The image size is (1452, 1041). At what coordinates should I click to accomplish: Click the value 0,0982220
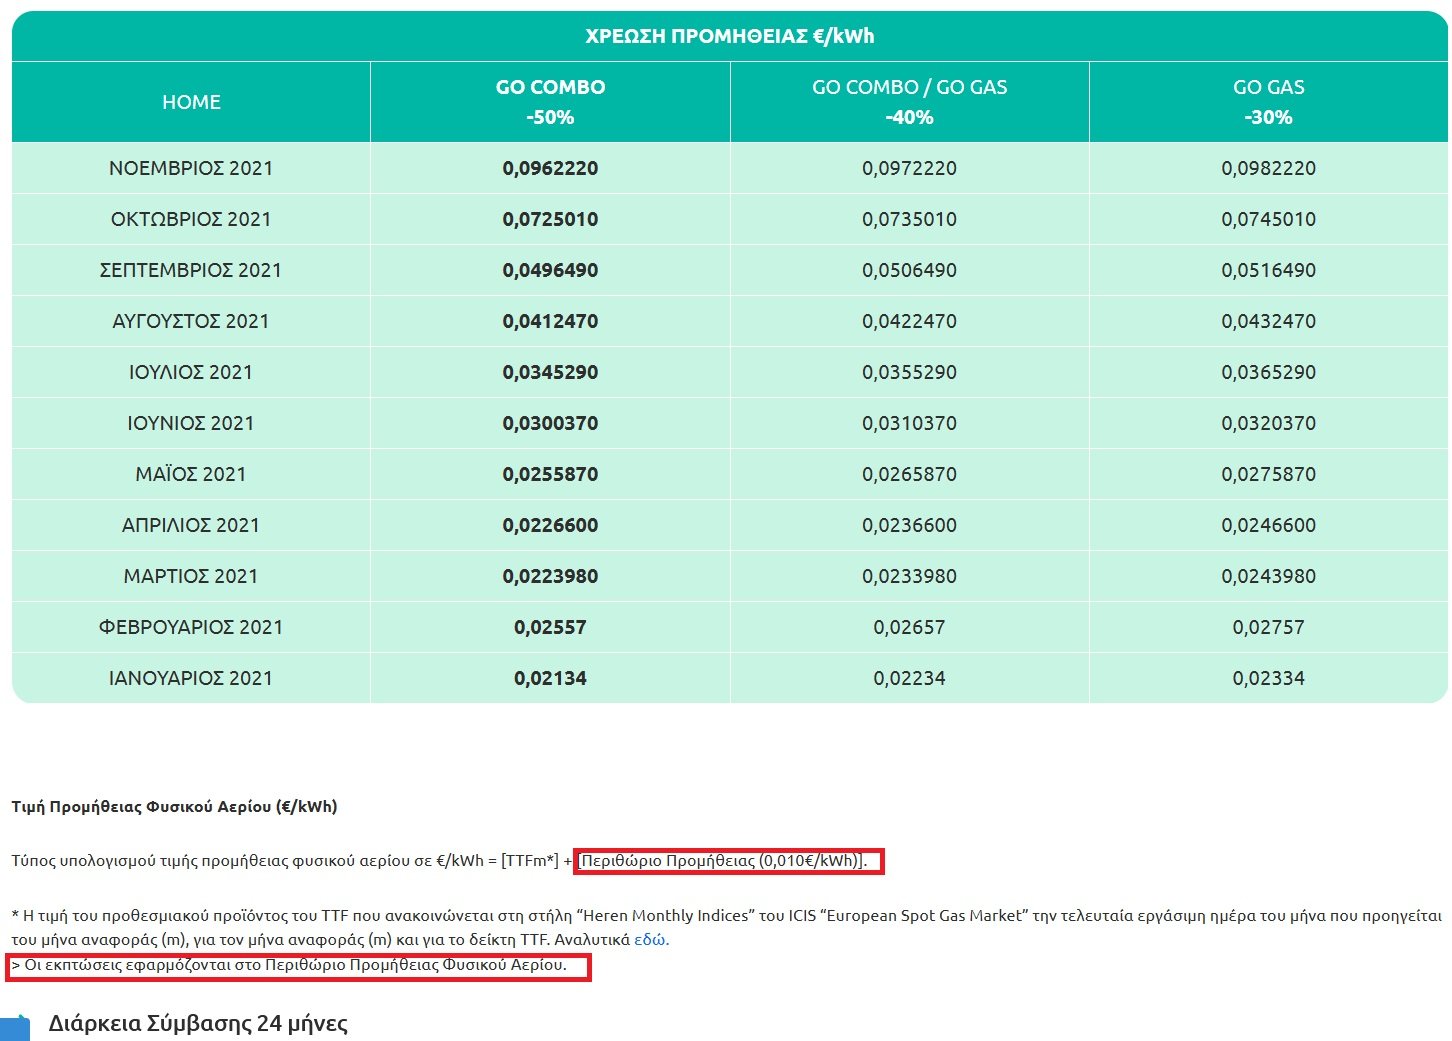1268,168
